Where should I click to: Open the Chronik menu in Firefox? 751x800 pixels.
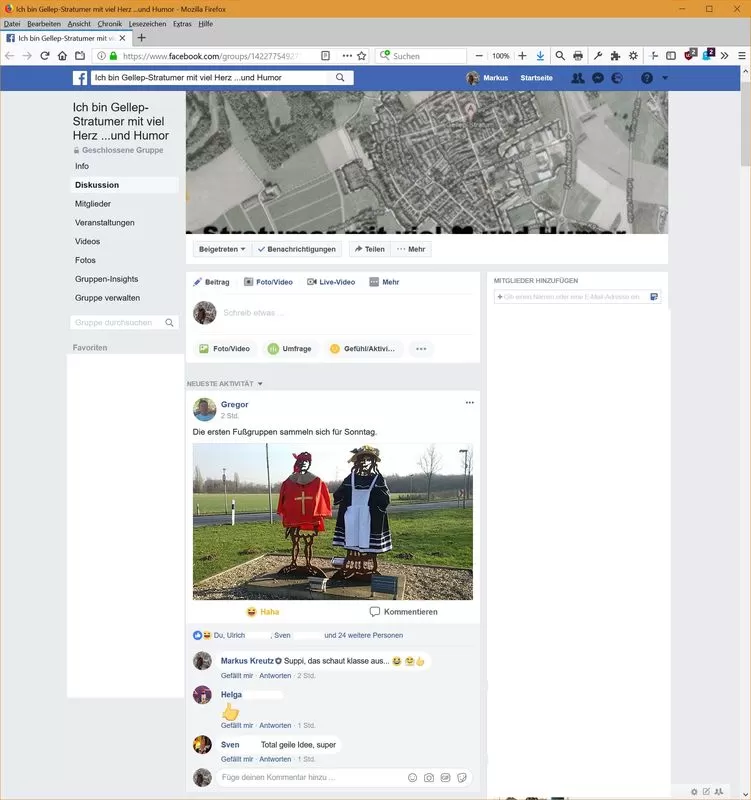[109, 23]
